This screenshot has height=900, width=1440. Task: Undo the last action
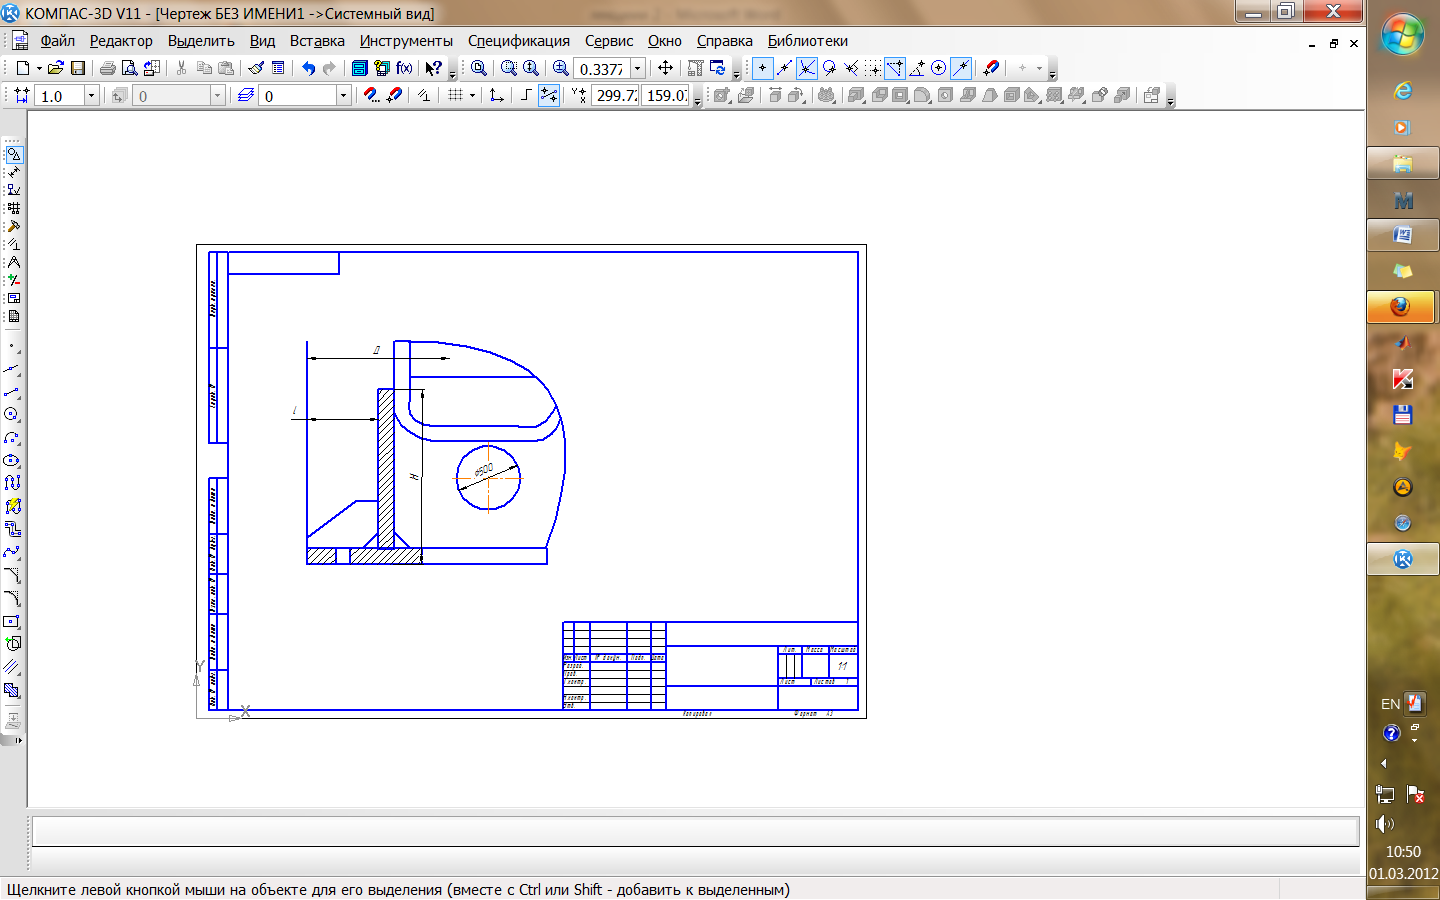click(x=308, y=68)
